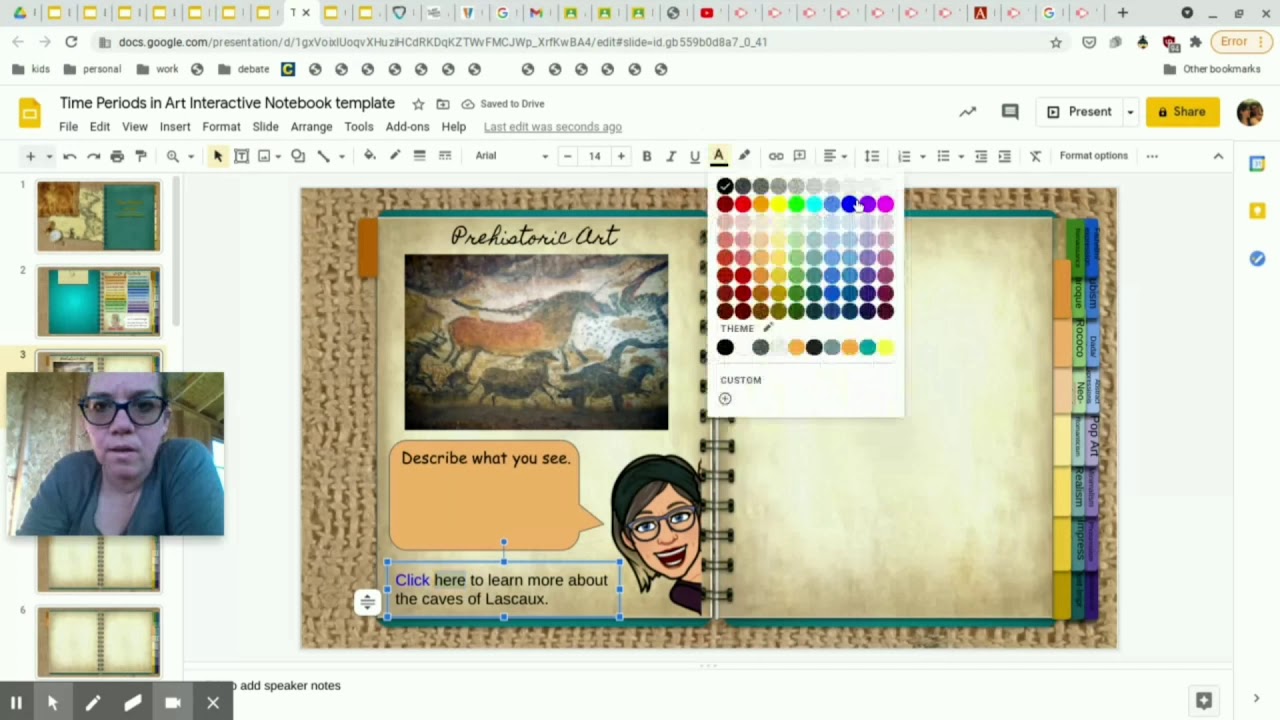The width and height of the screenshot is (1280, 720).
Task: Toggle Bold formatting
Action: pos(647,156)
